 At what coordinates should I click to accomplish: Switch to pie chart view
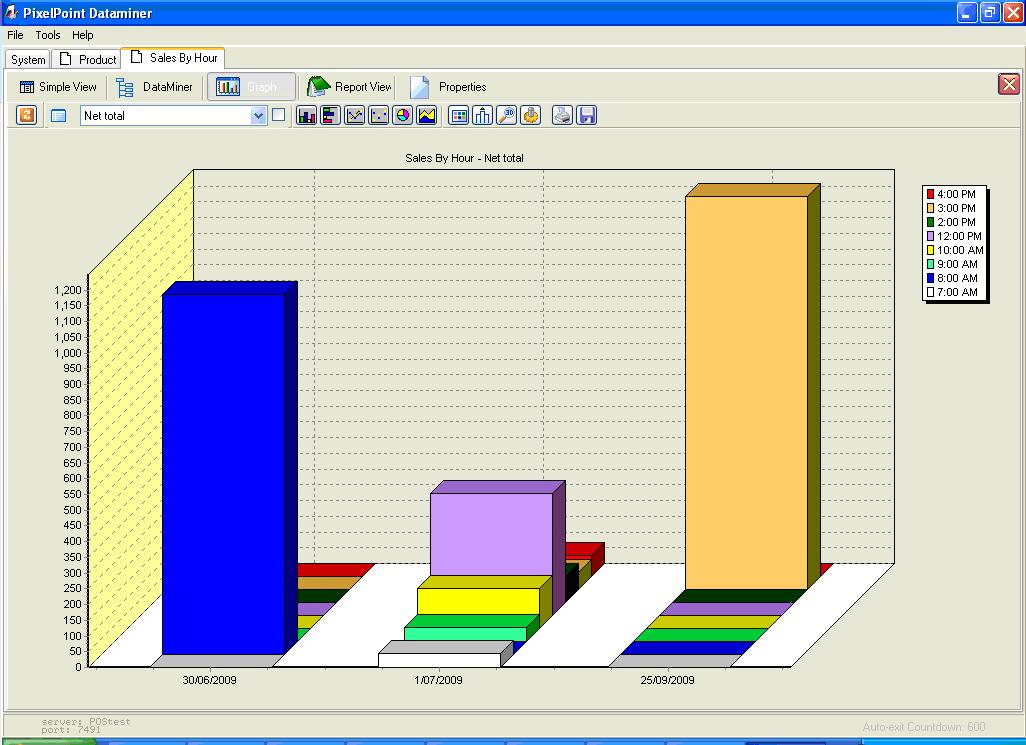[x=402, y=115]
